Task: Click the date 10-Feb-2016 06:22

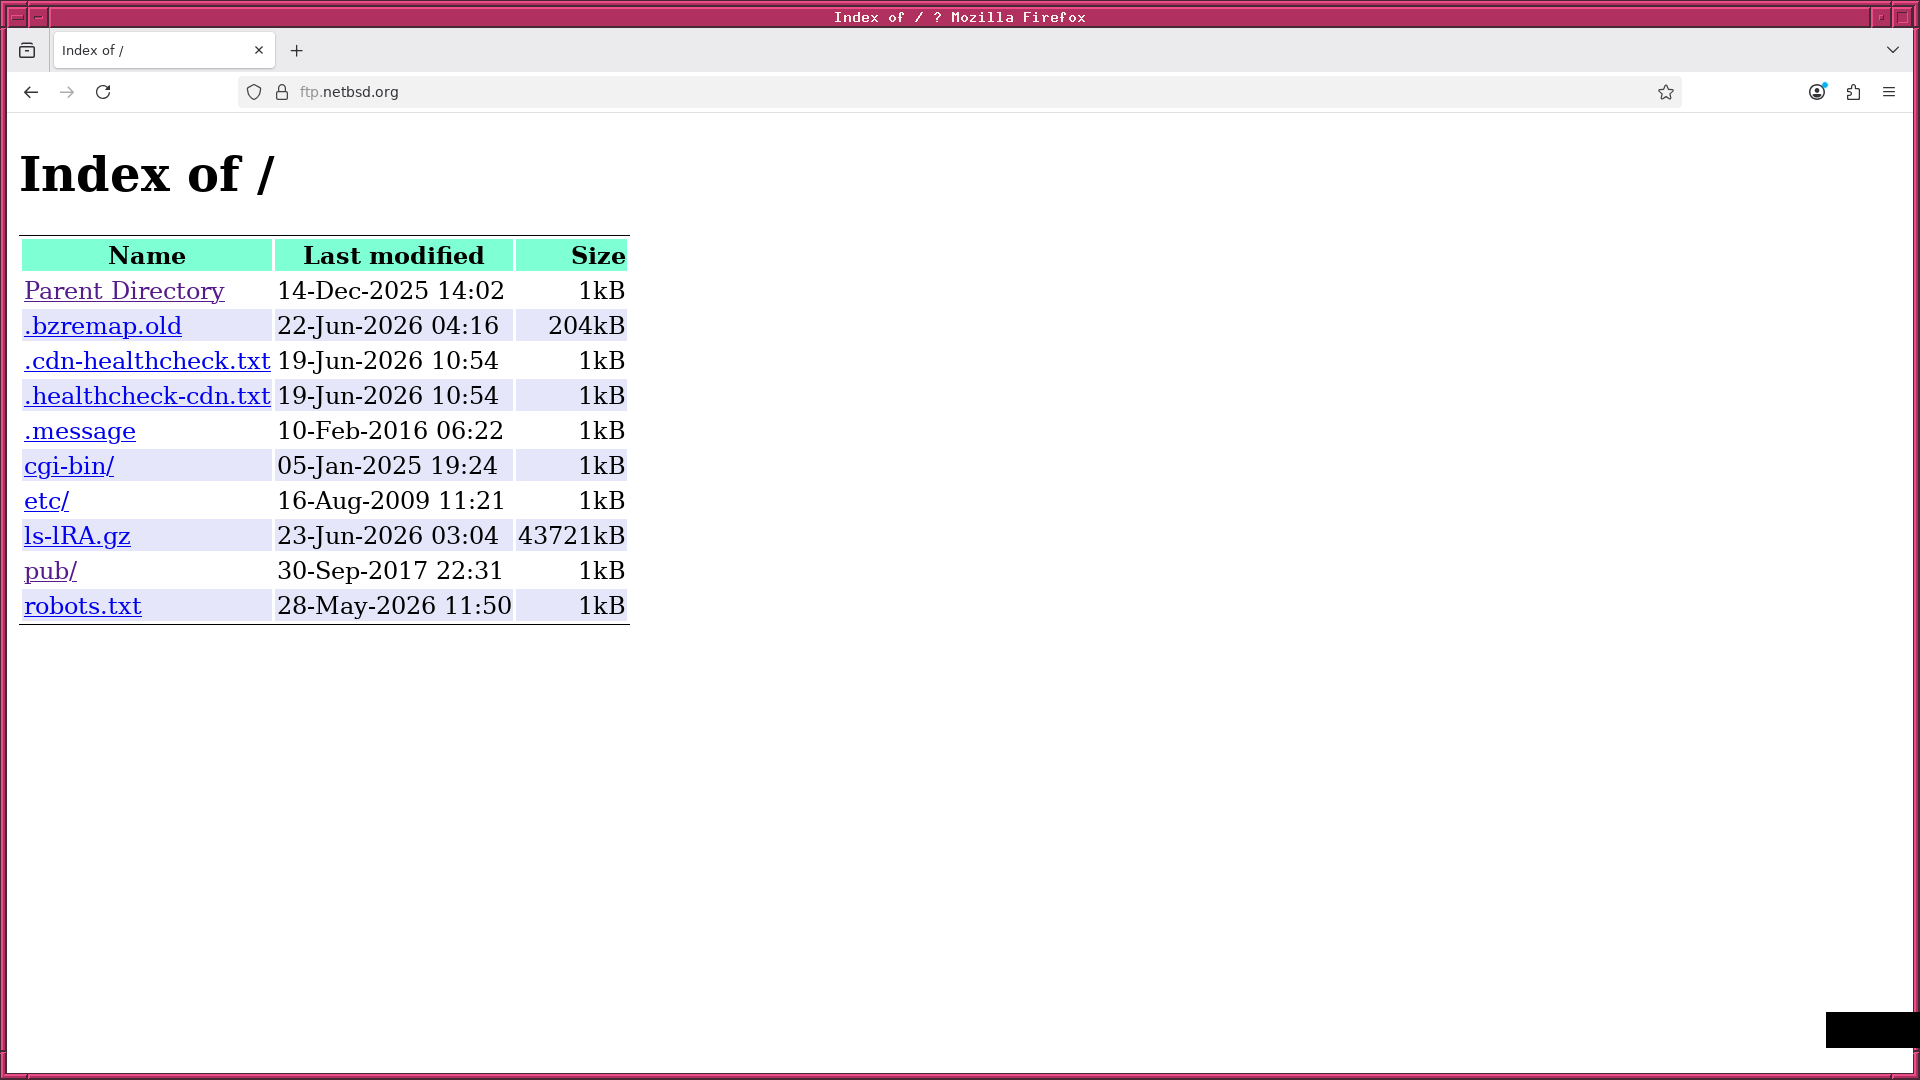Action: click(x=390, y=431)
